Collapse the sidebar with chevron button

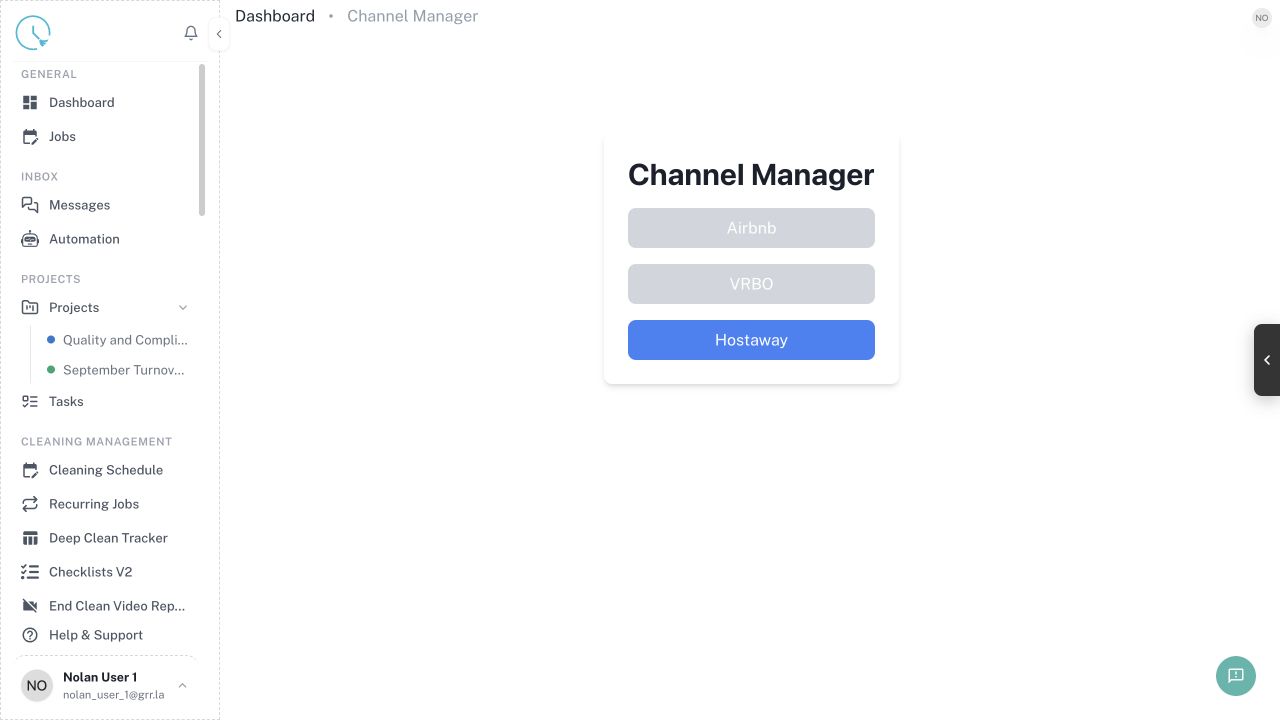pos(219,34)
